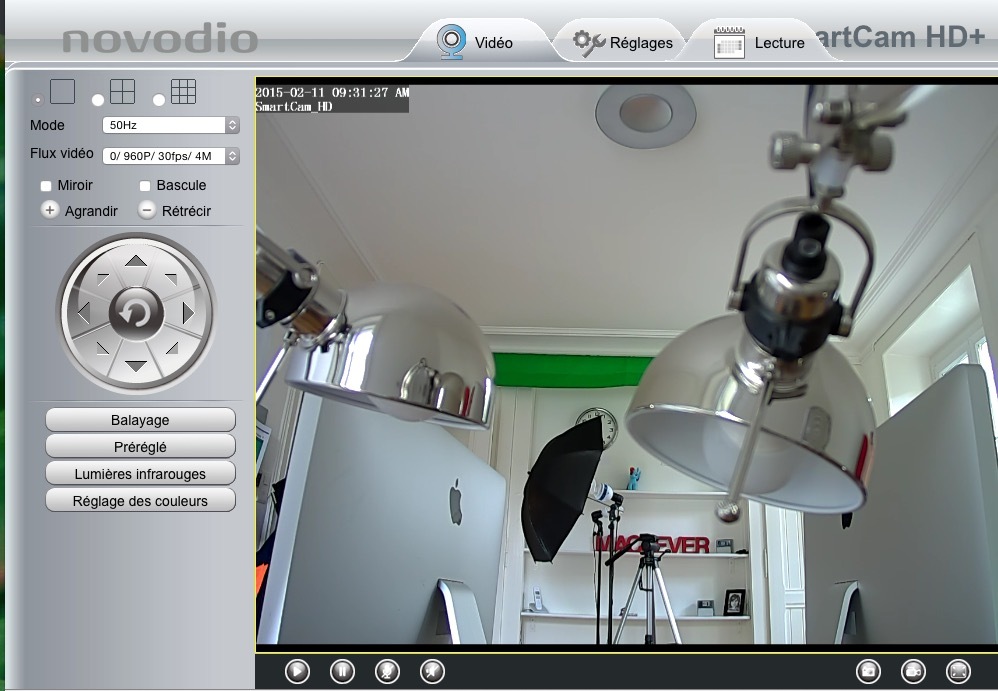
Task: Move camera diagonally down-left
Action: (x=102, y=348)
